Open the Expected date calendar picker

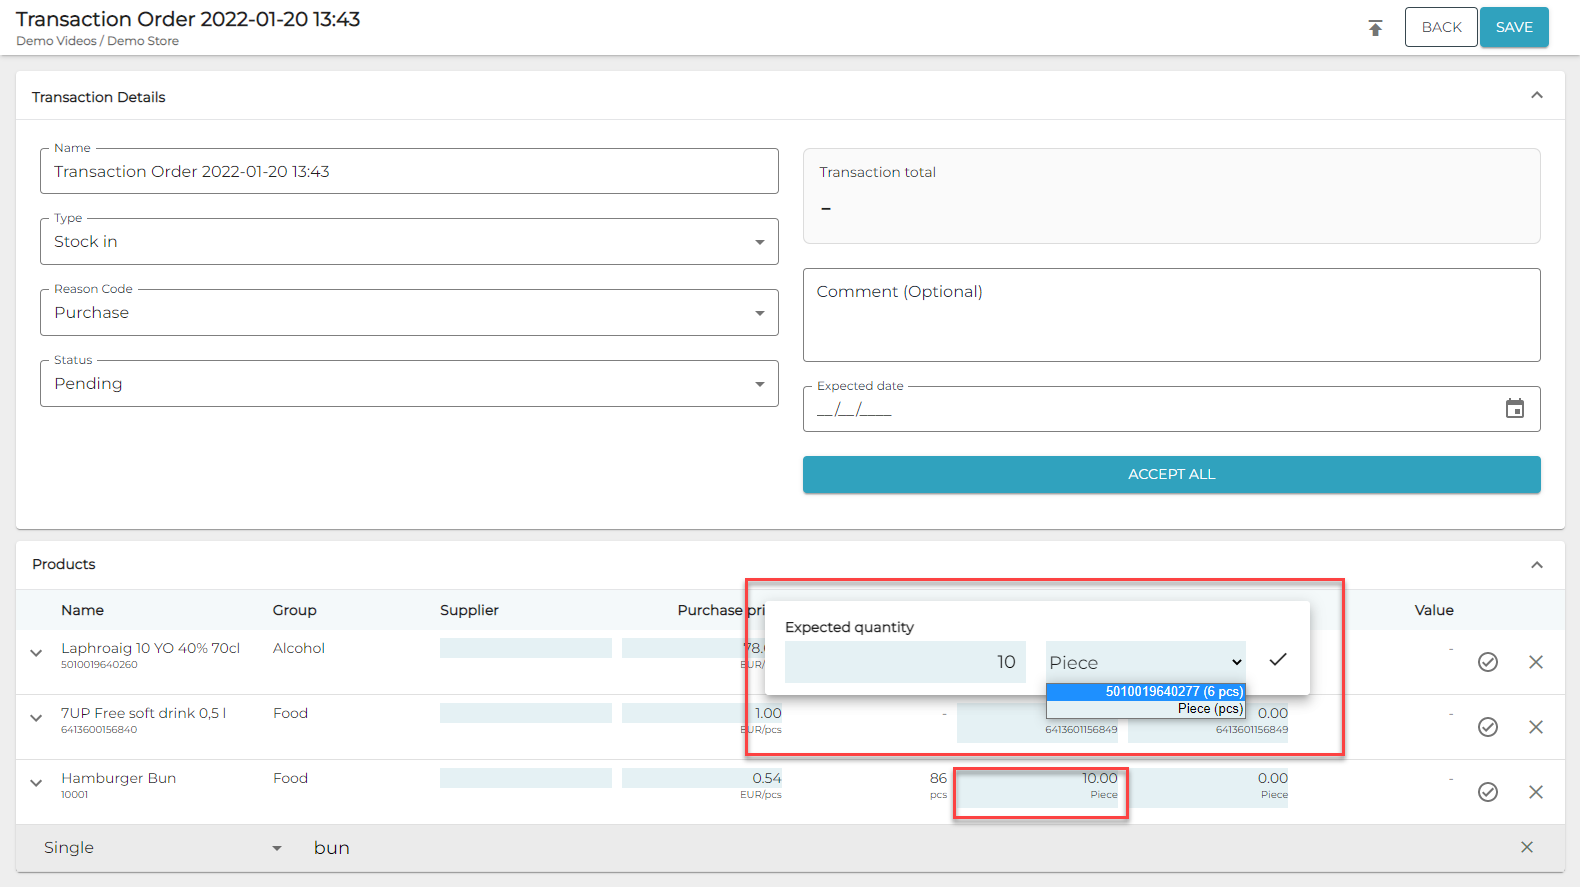click(1514, 409)
